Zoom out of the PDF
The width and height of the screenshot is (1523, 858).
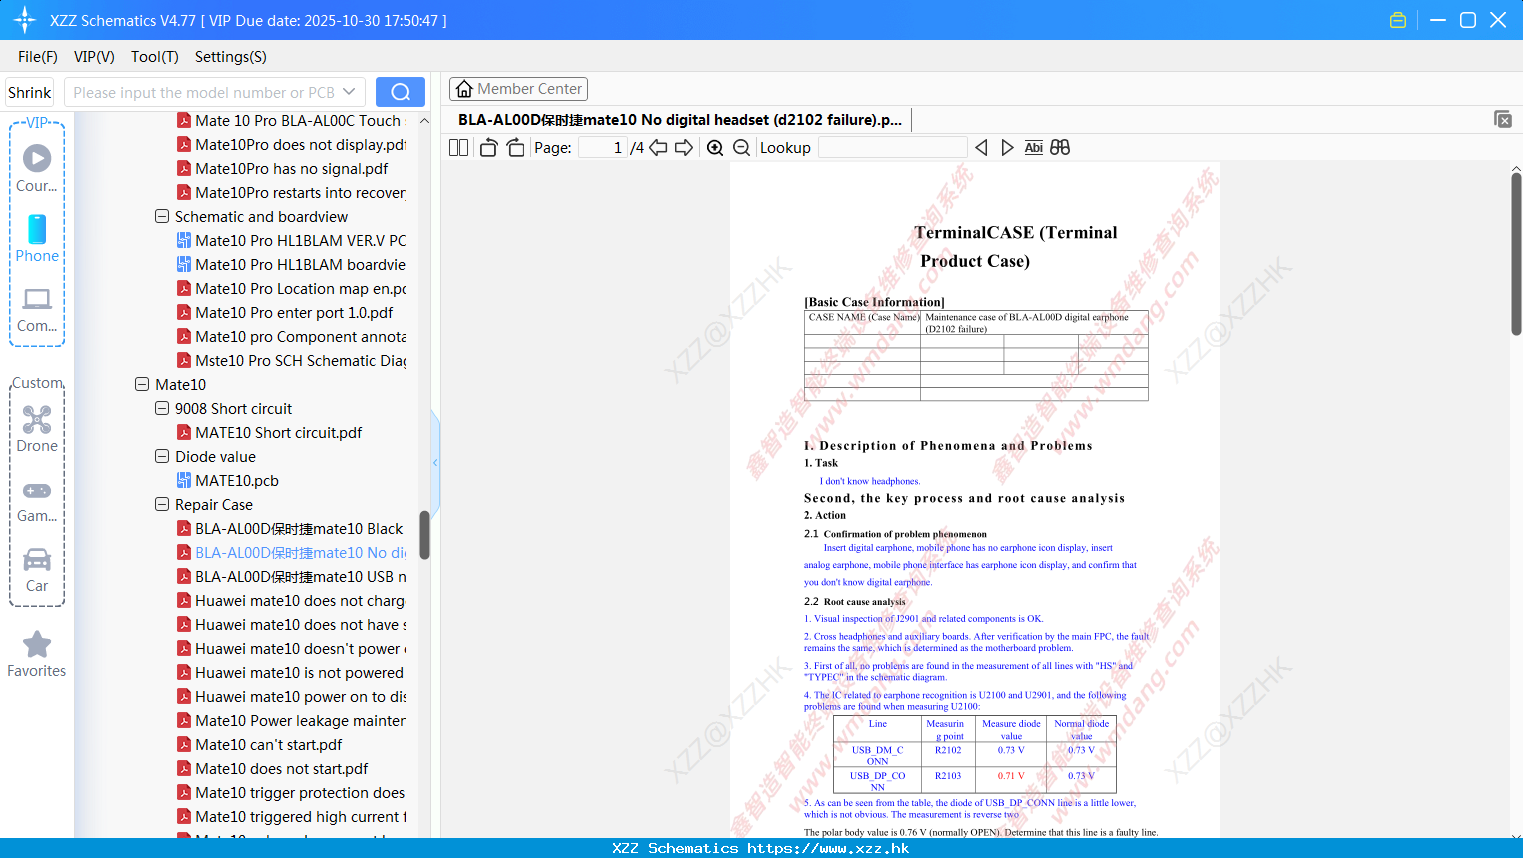coord(742,147)
